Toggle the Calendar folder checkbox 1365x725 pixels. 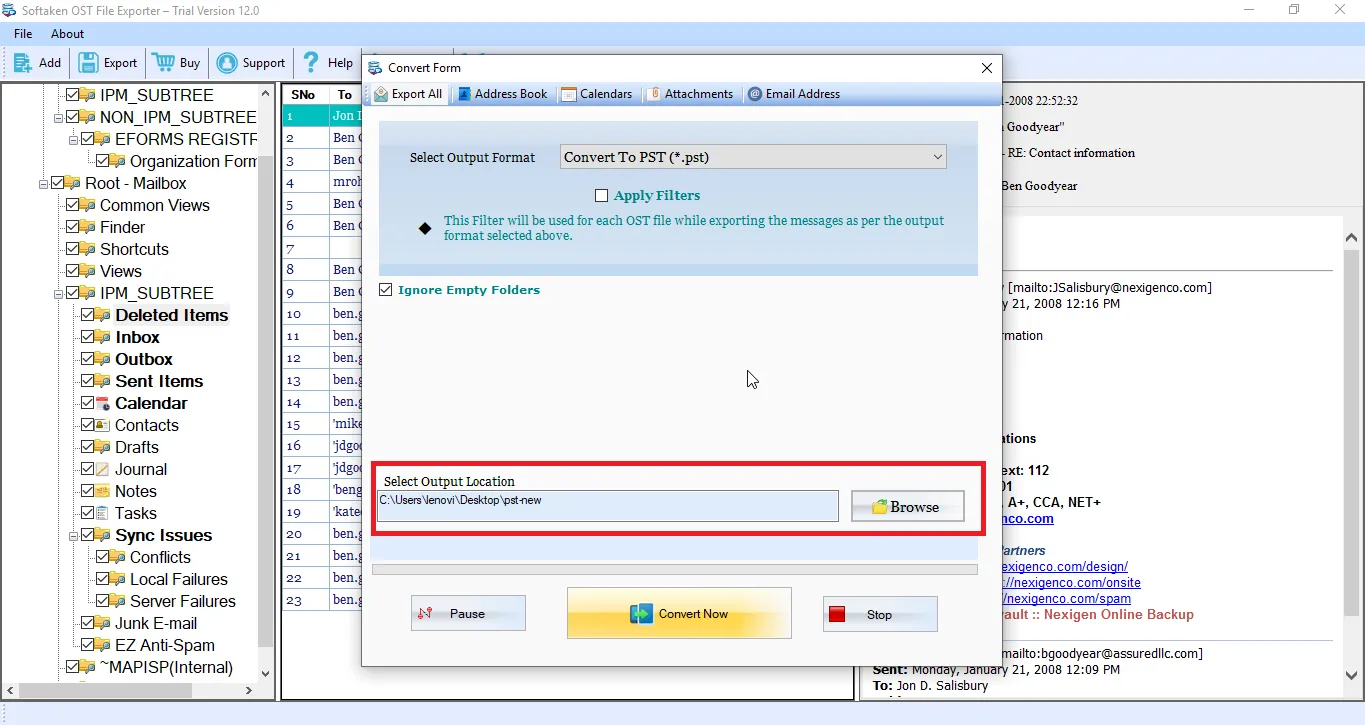tap(88, 403)
